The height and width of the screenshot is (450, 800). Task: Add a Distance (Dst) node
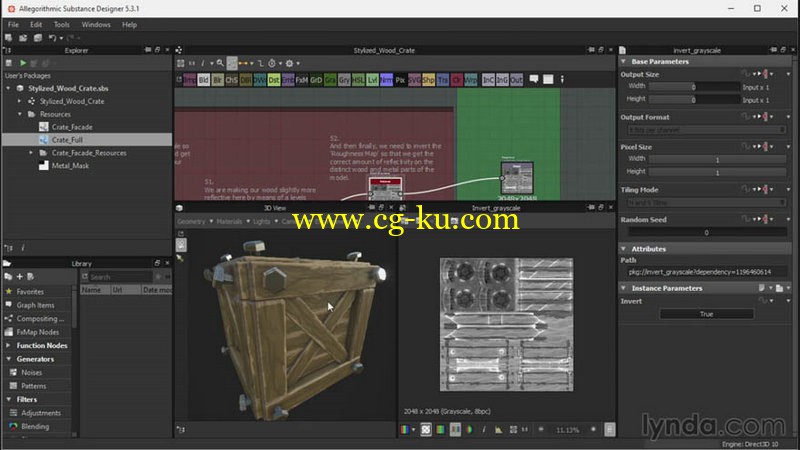click(x=274, y=80)
